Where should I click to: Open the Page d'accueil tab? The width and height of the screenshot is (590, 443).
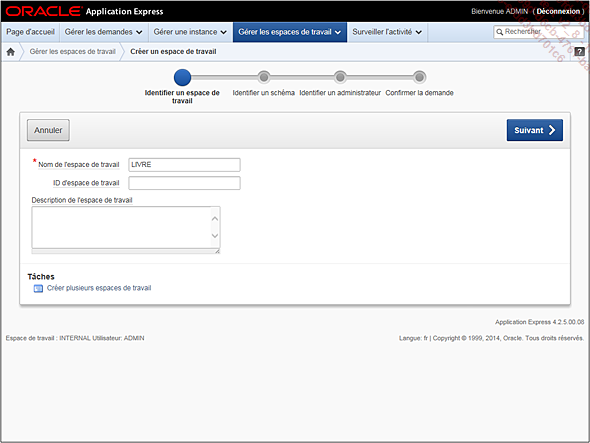30,32
